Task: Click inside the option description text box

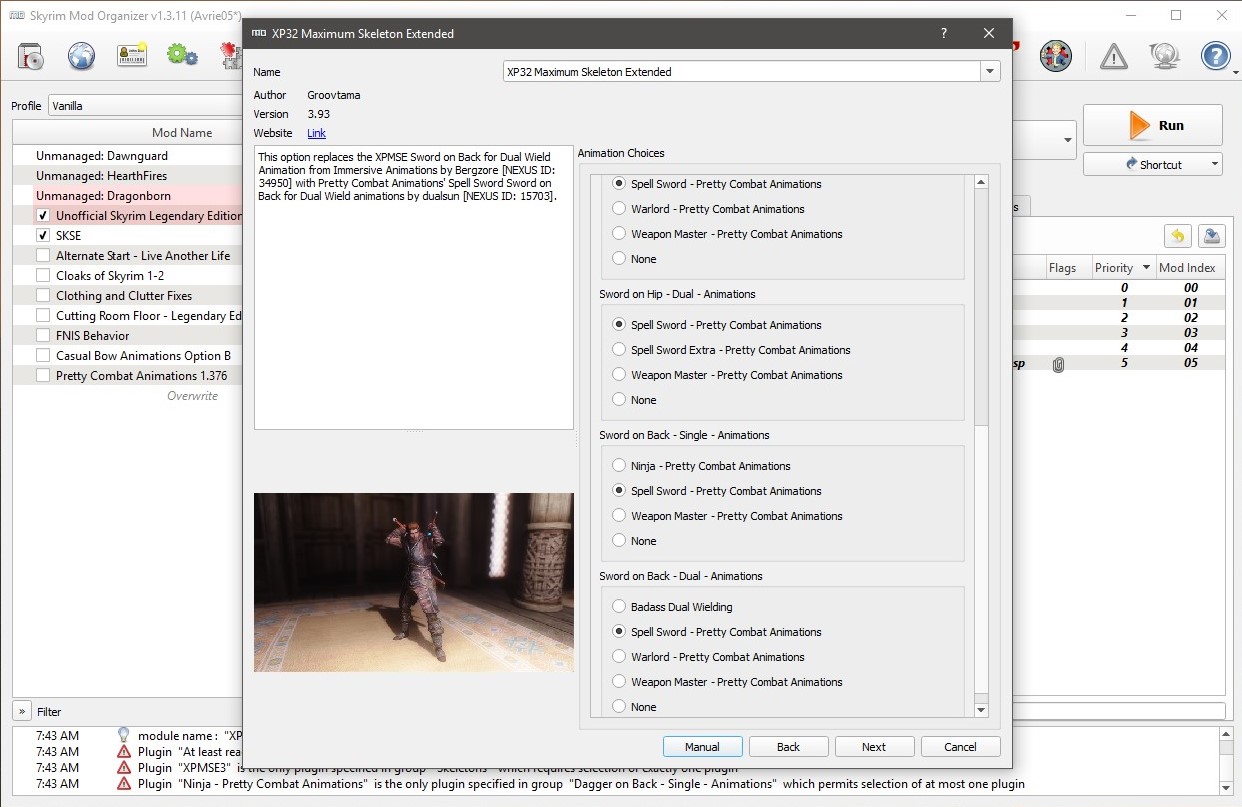Action: (x=414, y=288)
